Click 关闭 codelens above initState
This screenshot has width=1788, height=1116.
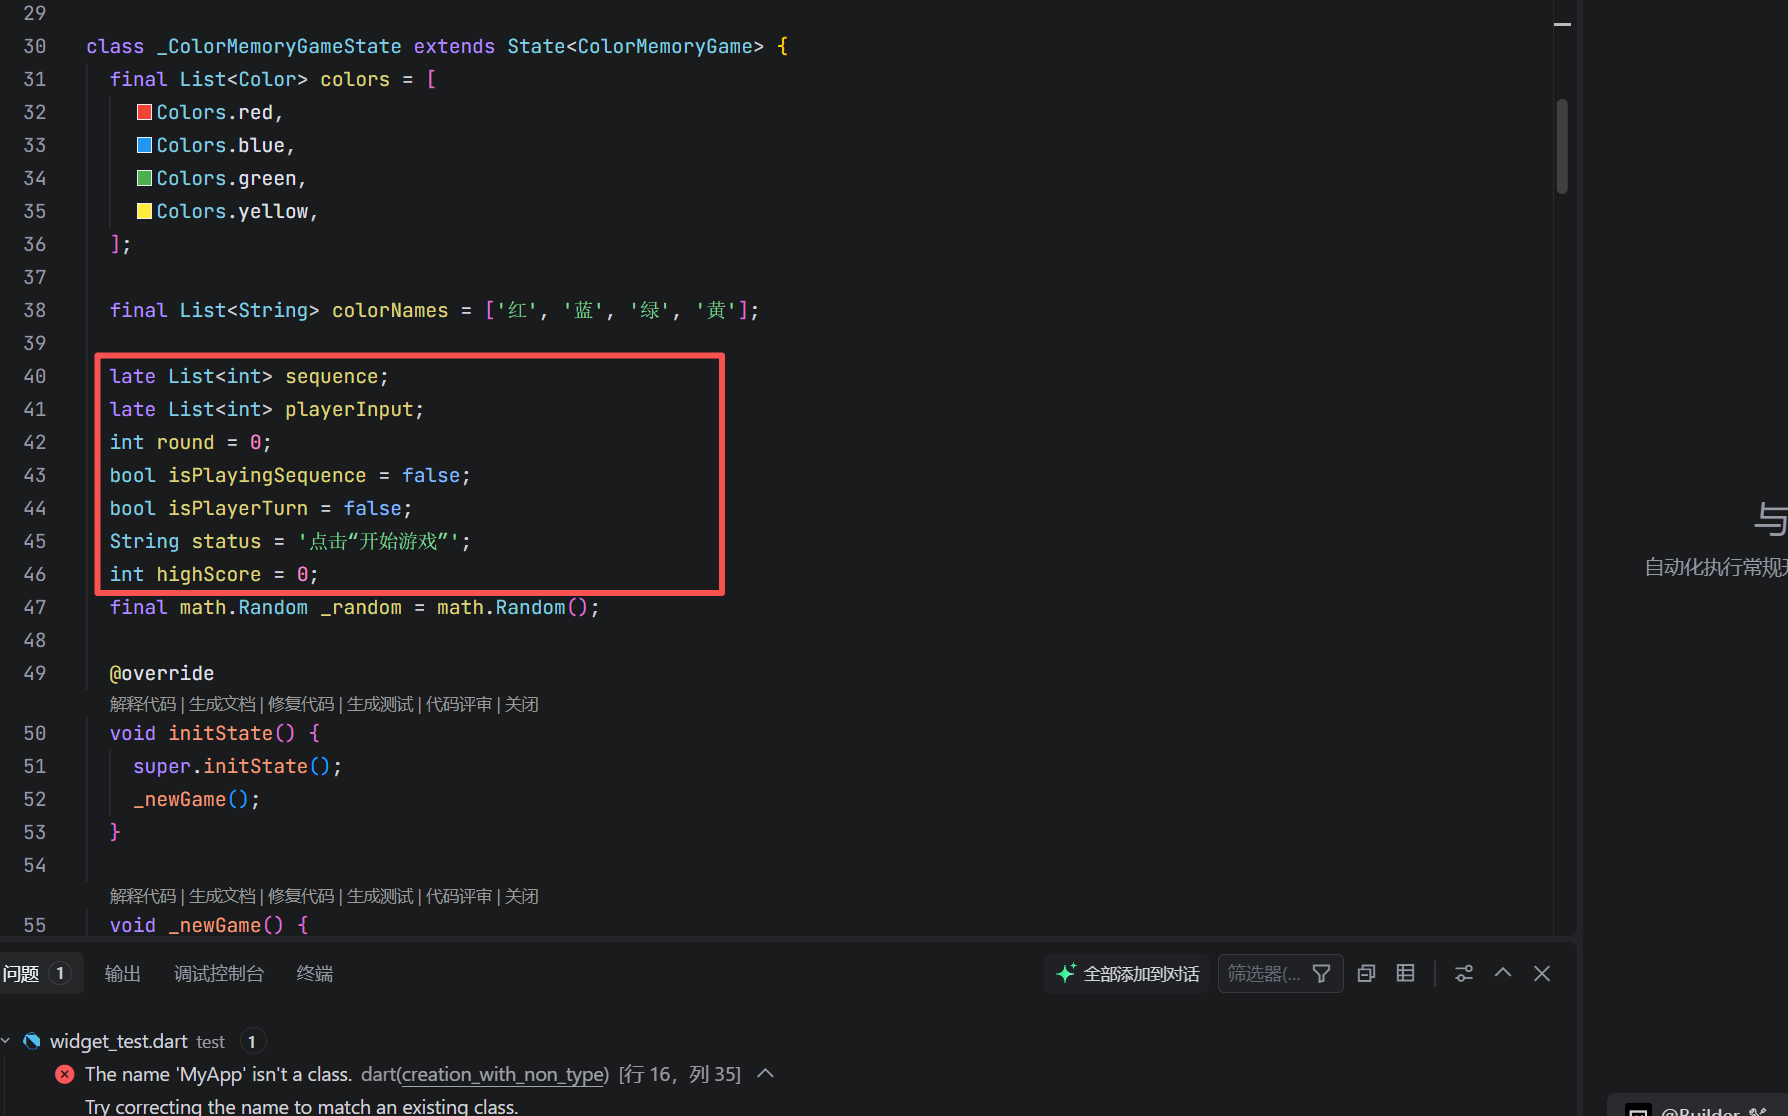click(522, 704)
